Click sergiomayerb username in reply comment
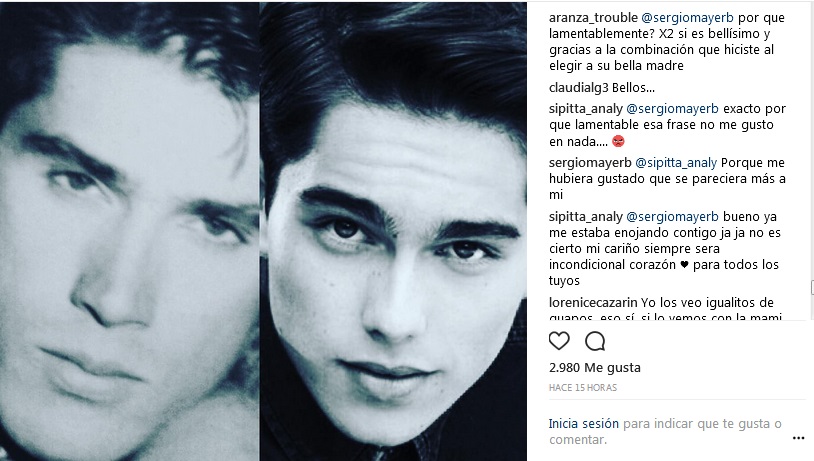 tap(590, 163)
